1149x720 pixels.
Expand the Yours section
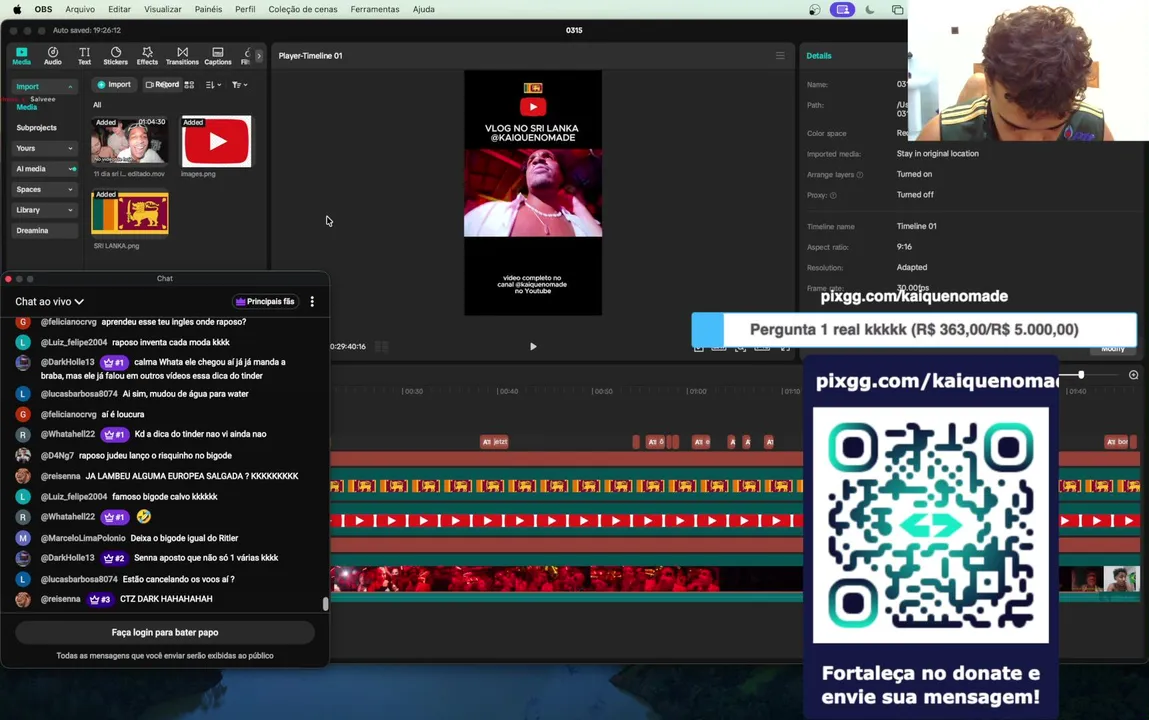click(x=45, y=149)
